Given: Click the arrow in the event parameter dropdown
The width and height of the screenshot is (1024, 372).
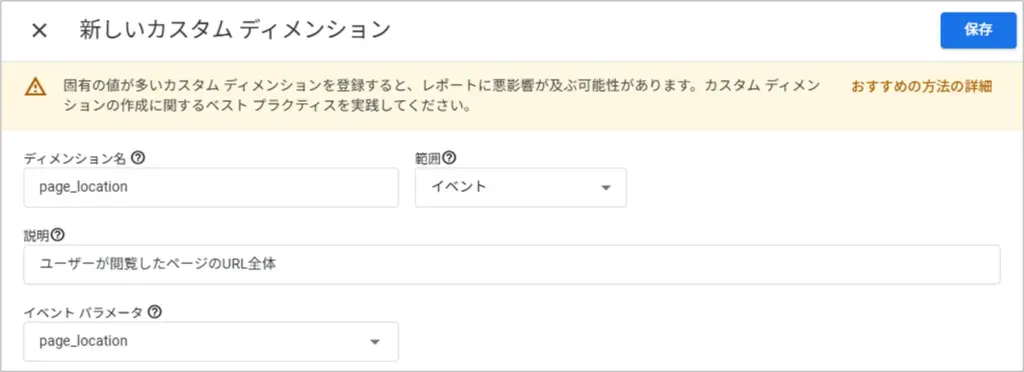Looking at the screenshot, I should click(374, 342).
